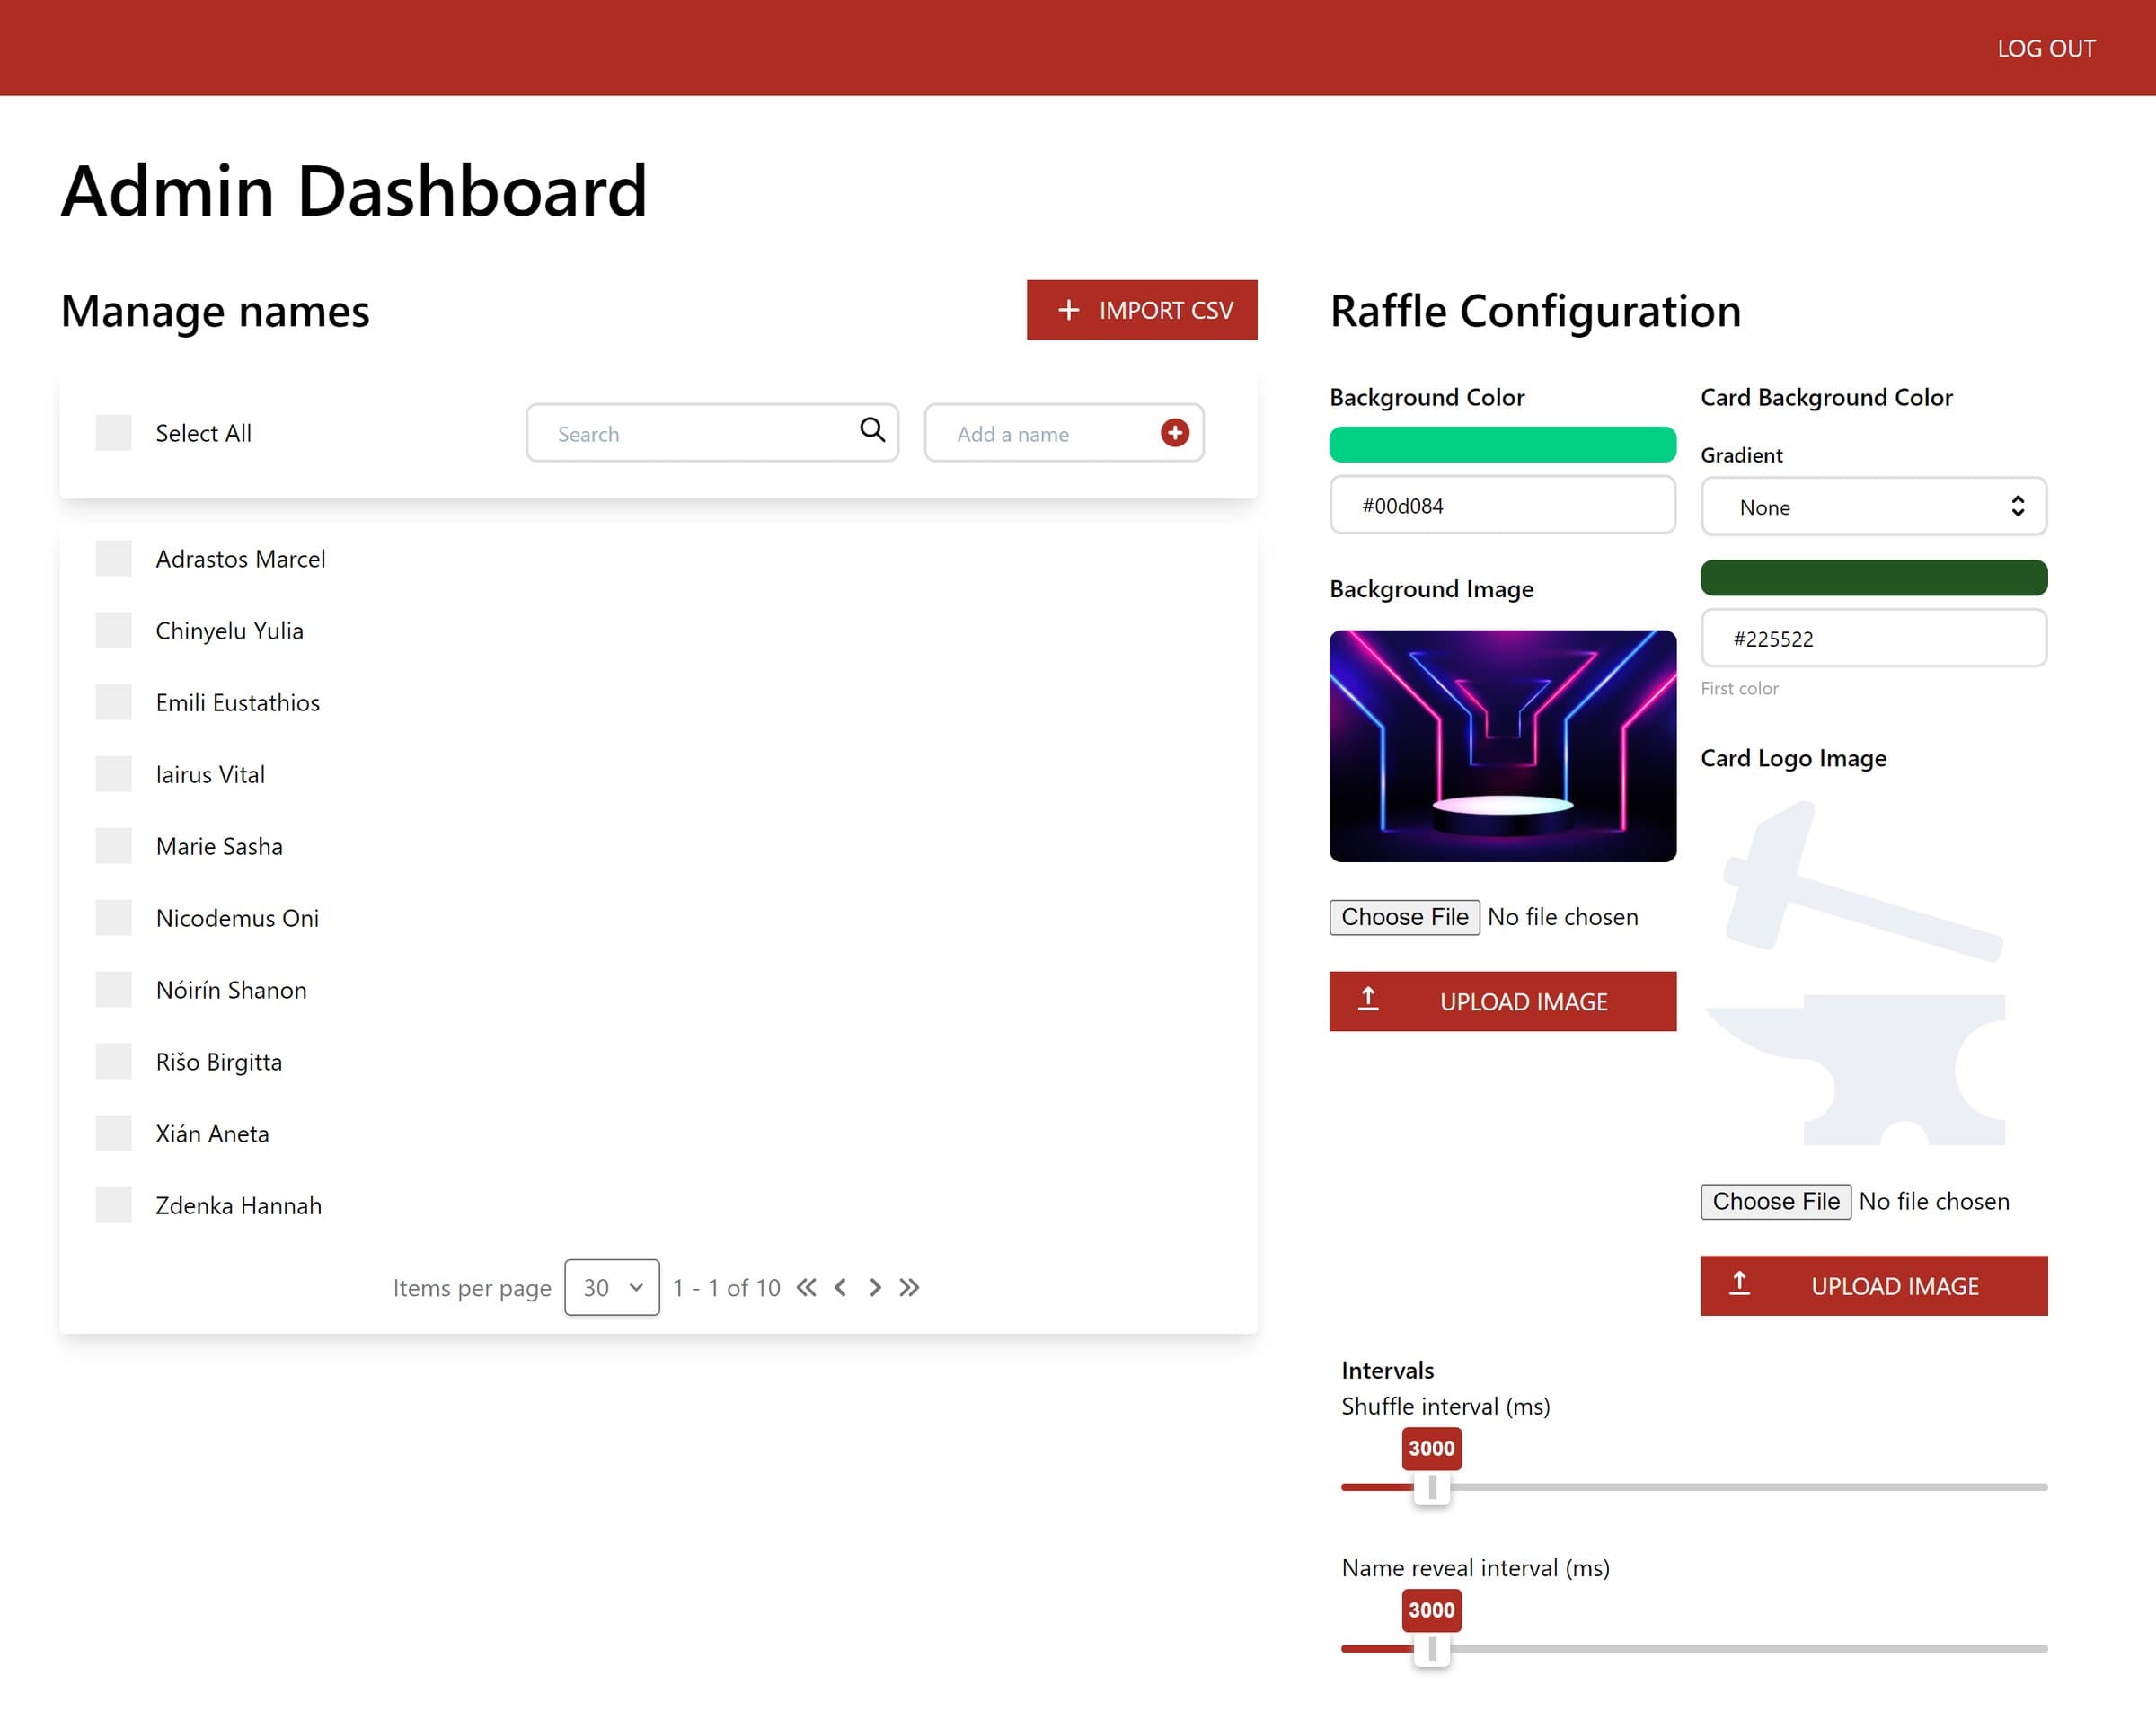Viewport: 2156px width, 1711px height.
Task: Choose a file for background image
Action: click(x=1404, y=917)
